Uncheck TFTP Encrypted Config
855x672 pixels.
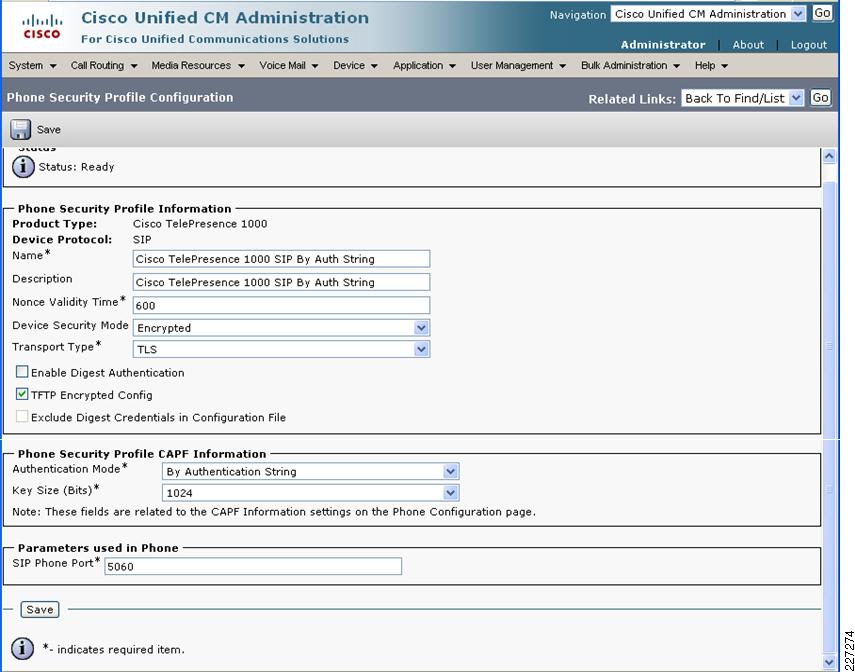click(22, 394)
